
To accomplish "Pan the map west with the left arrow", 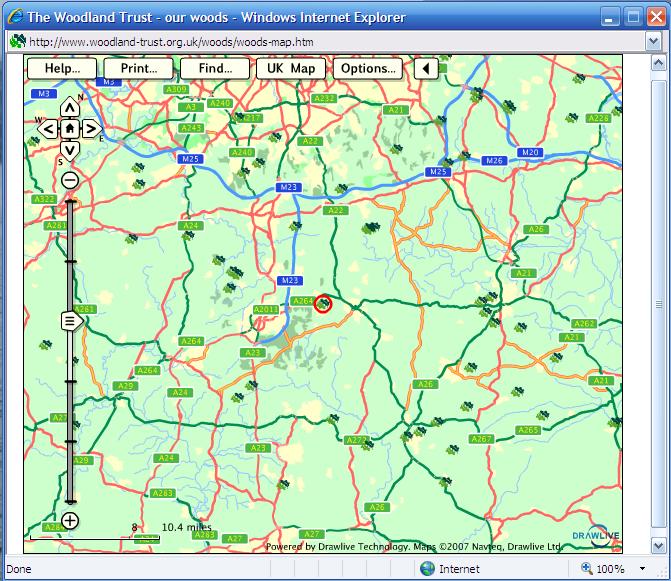I will [x=48, y=128].
